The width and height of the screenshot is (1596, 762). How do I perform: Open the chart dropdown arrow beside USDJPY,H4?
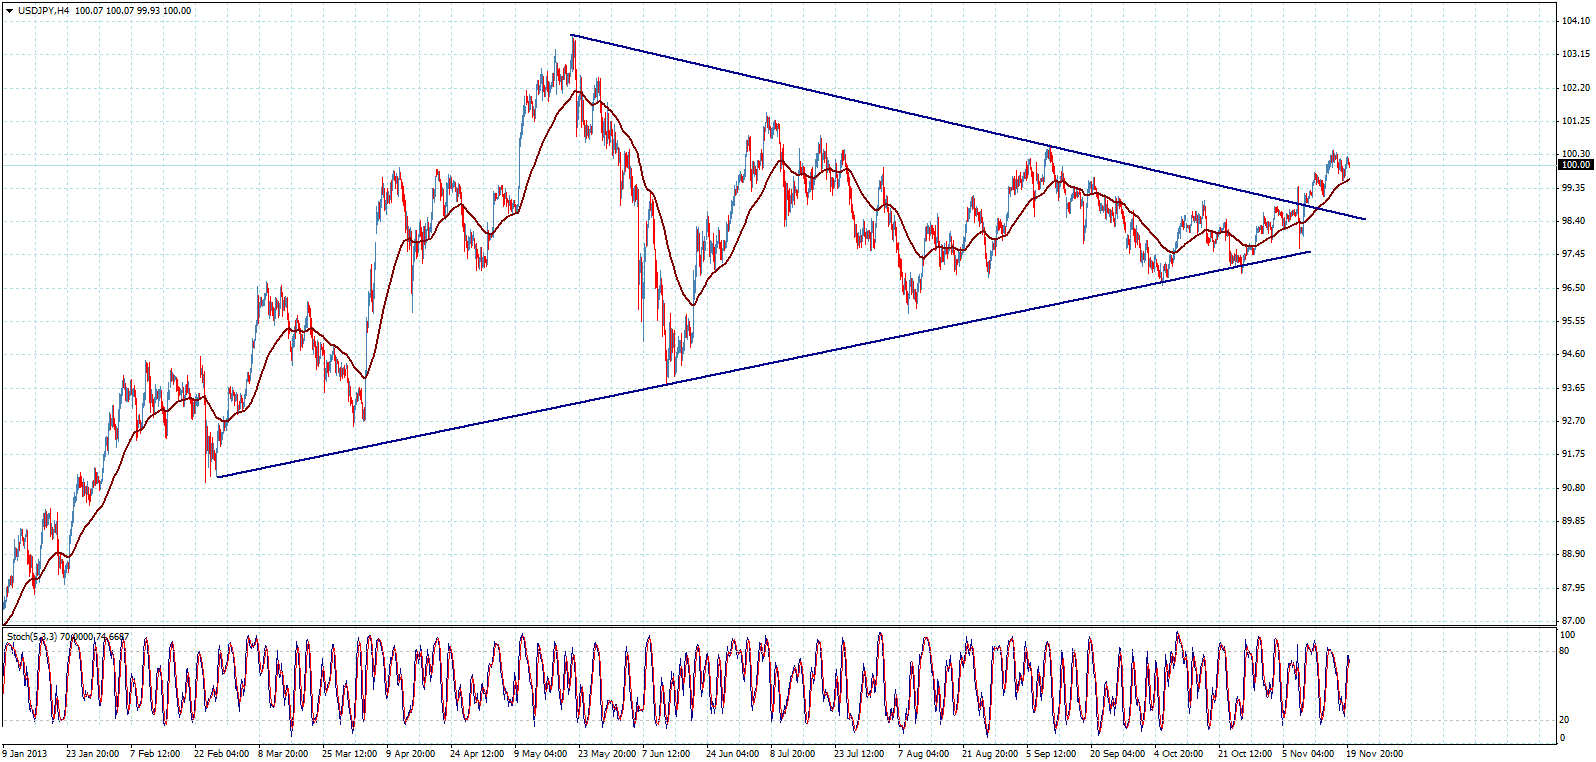8,10
